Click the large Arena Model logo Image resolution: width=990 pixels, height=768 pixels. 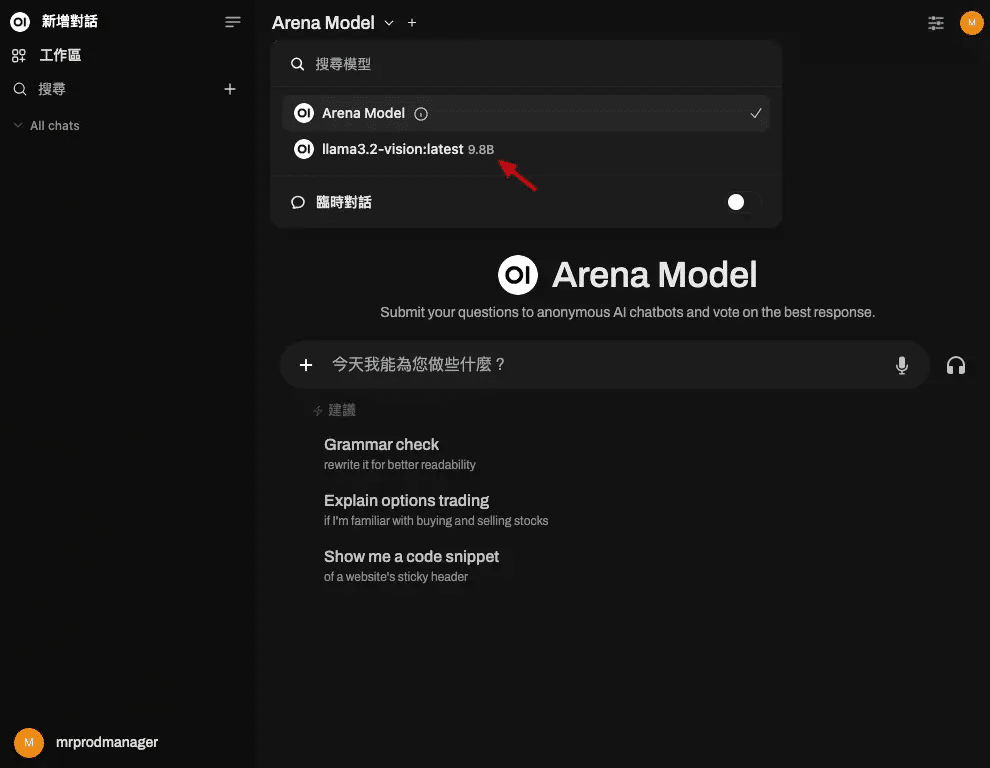pos(518,275)
